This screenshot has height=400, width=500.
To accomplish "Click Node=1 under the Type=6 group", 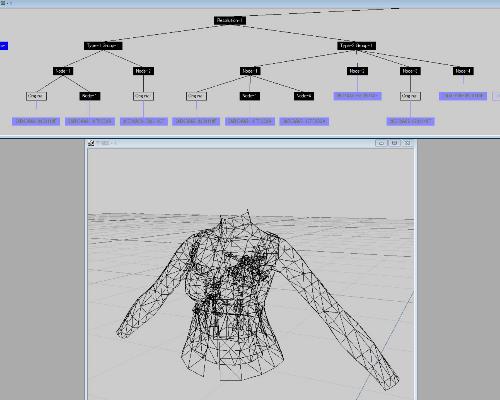I will [x=250, y=71].
